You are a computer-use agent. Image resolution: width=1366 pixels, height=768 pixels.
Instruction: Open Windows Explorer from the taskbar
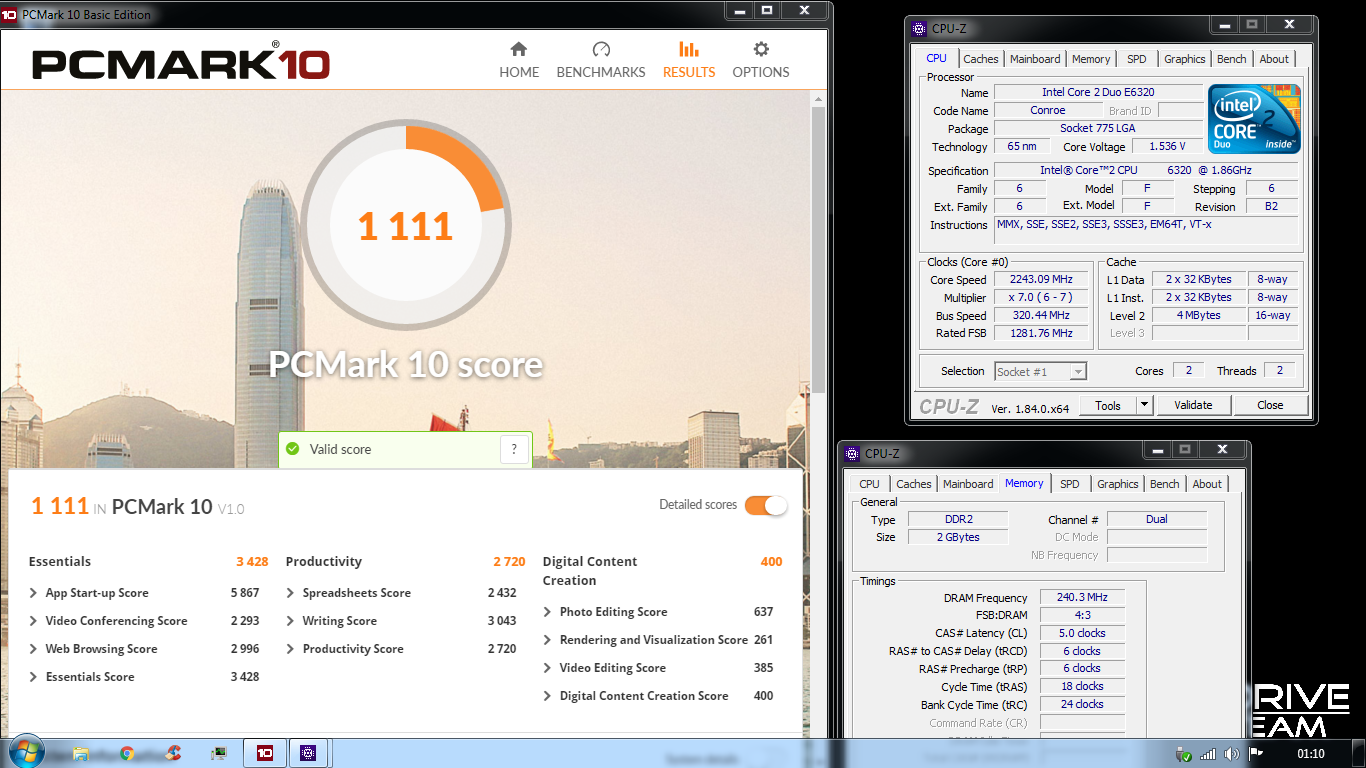point(81,753)
